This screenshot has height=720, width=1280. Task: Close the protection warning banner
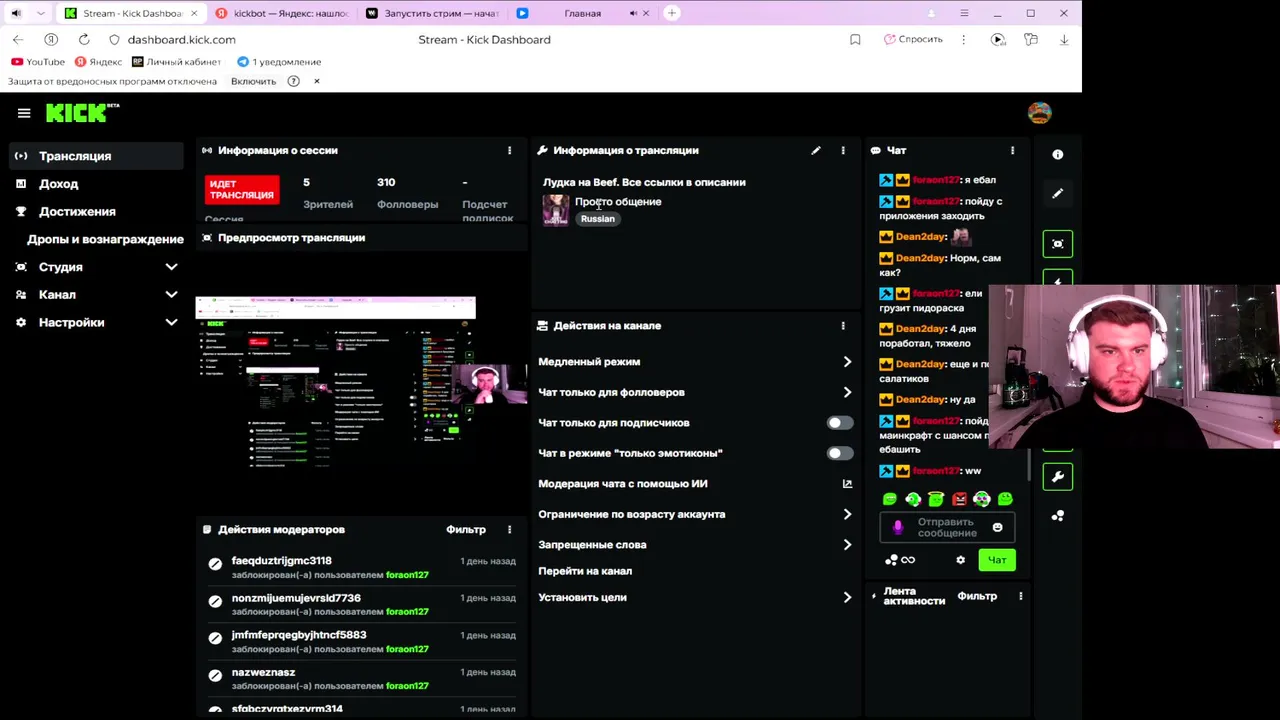pyautogui.click(x=317, y=81)
